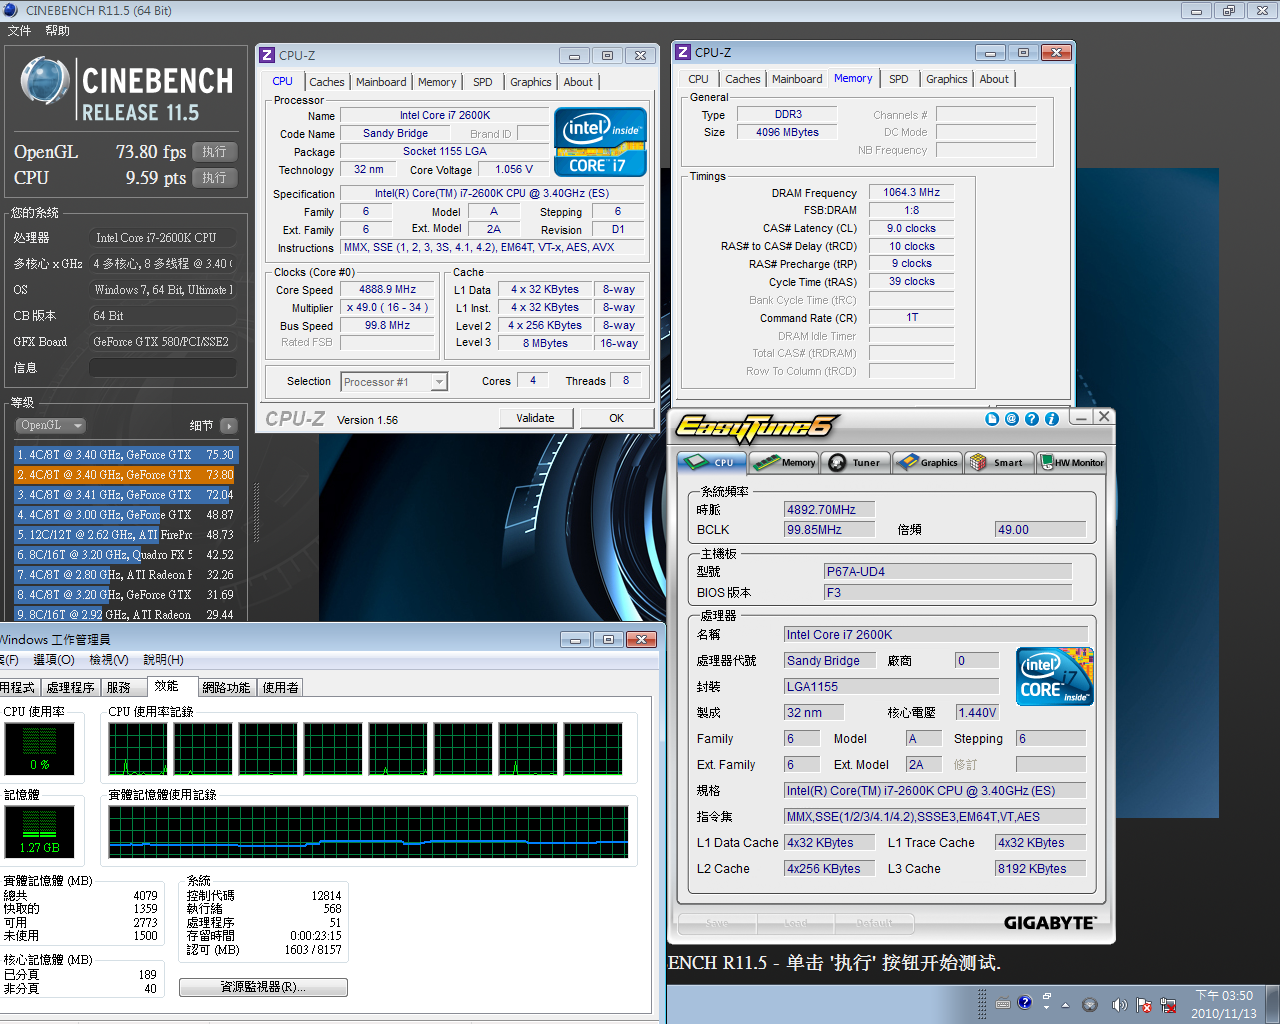Image resolution: width=1280 pixels, height=1024 pixels.
Task: Click the blue help icon in the taskbar
Action: click(1025, 1002)
